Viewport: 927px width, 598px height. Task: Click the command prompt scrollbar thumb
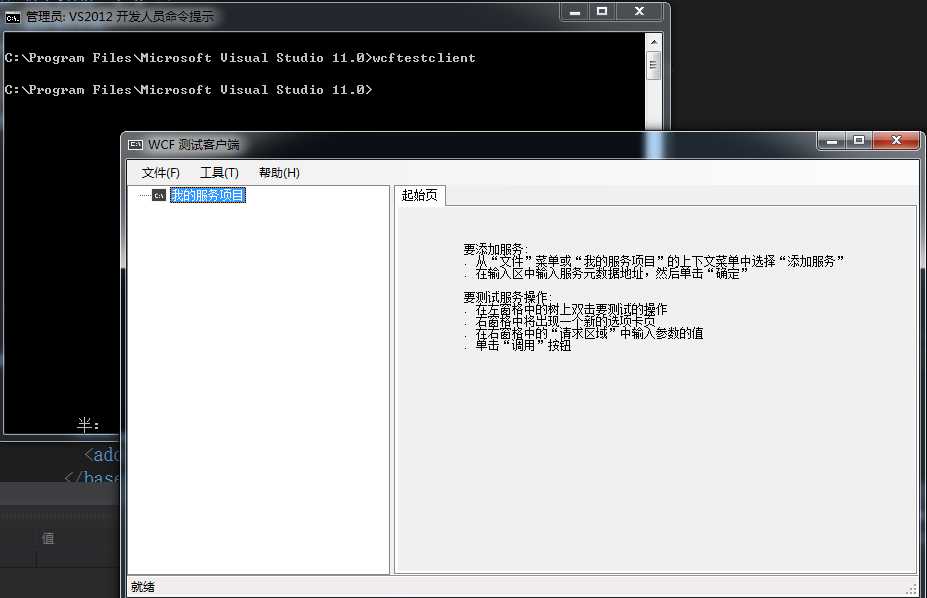coord(654,65)
